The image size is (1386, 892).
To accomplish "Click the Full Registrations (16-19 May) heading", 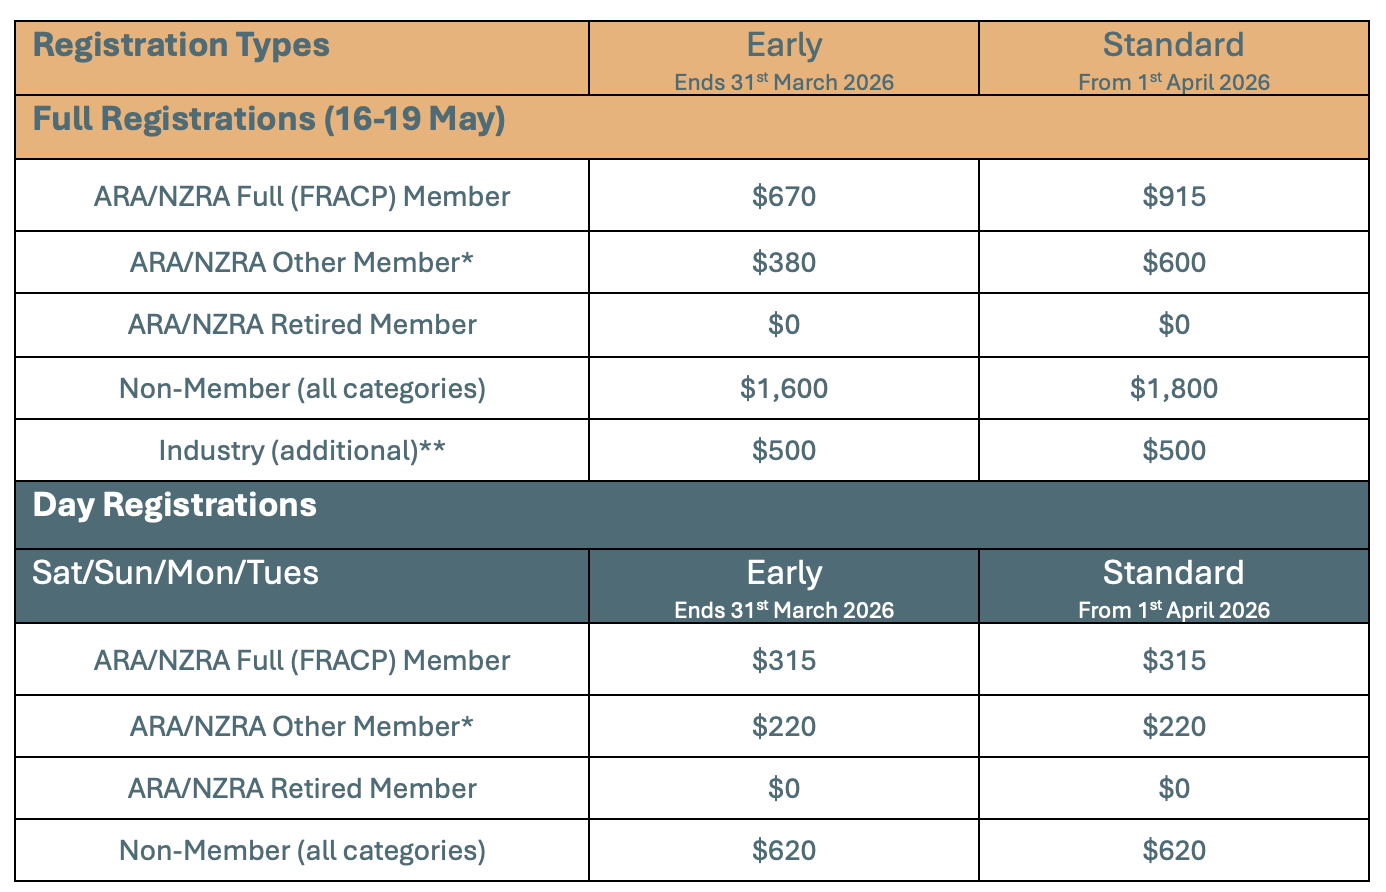I will pos(269,119).
